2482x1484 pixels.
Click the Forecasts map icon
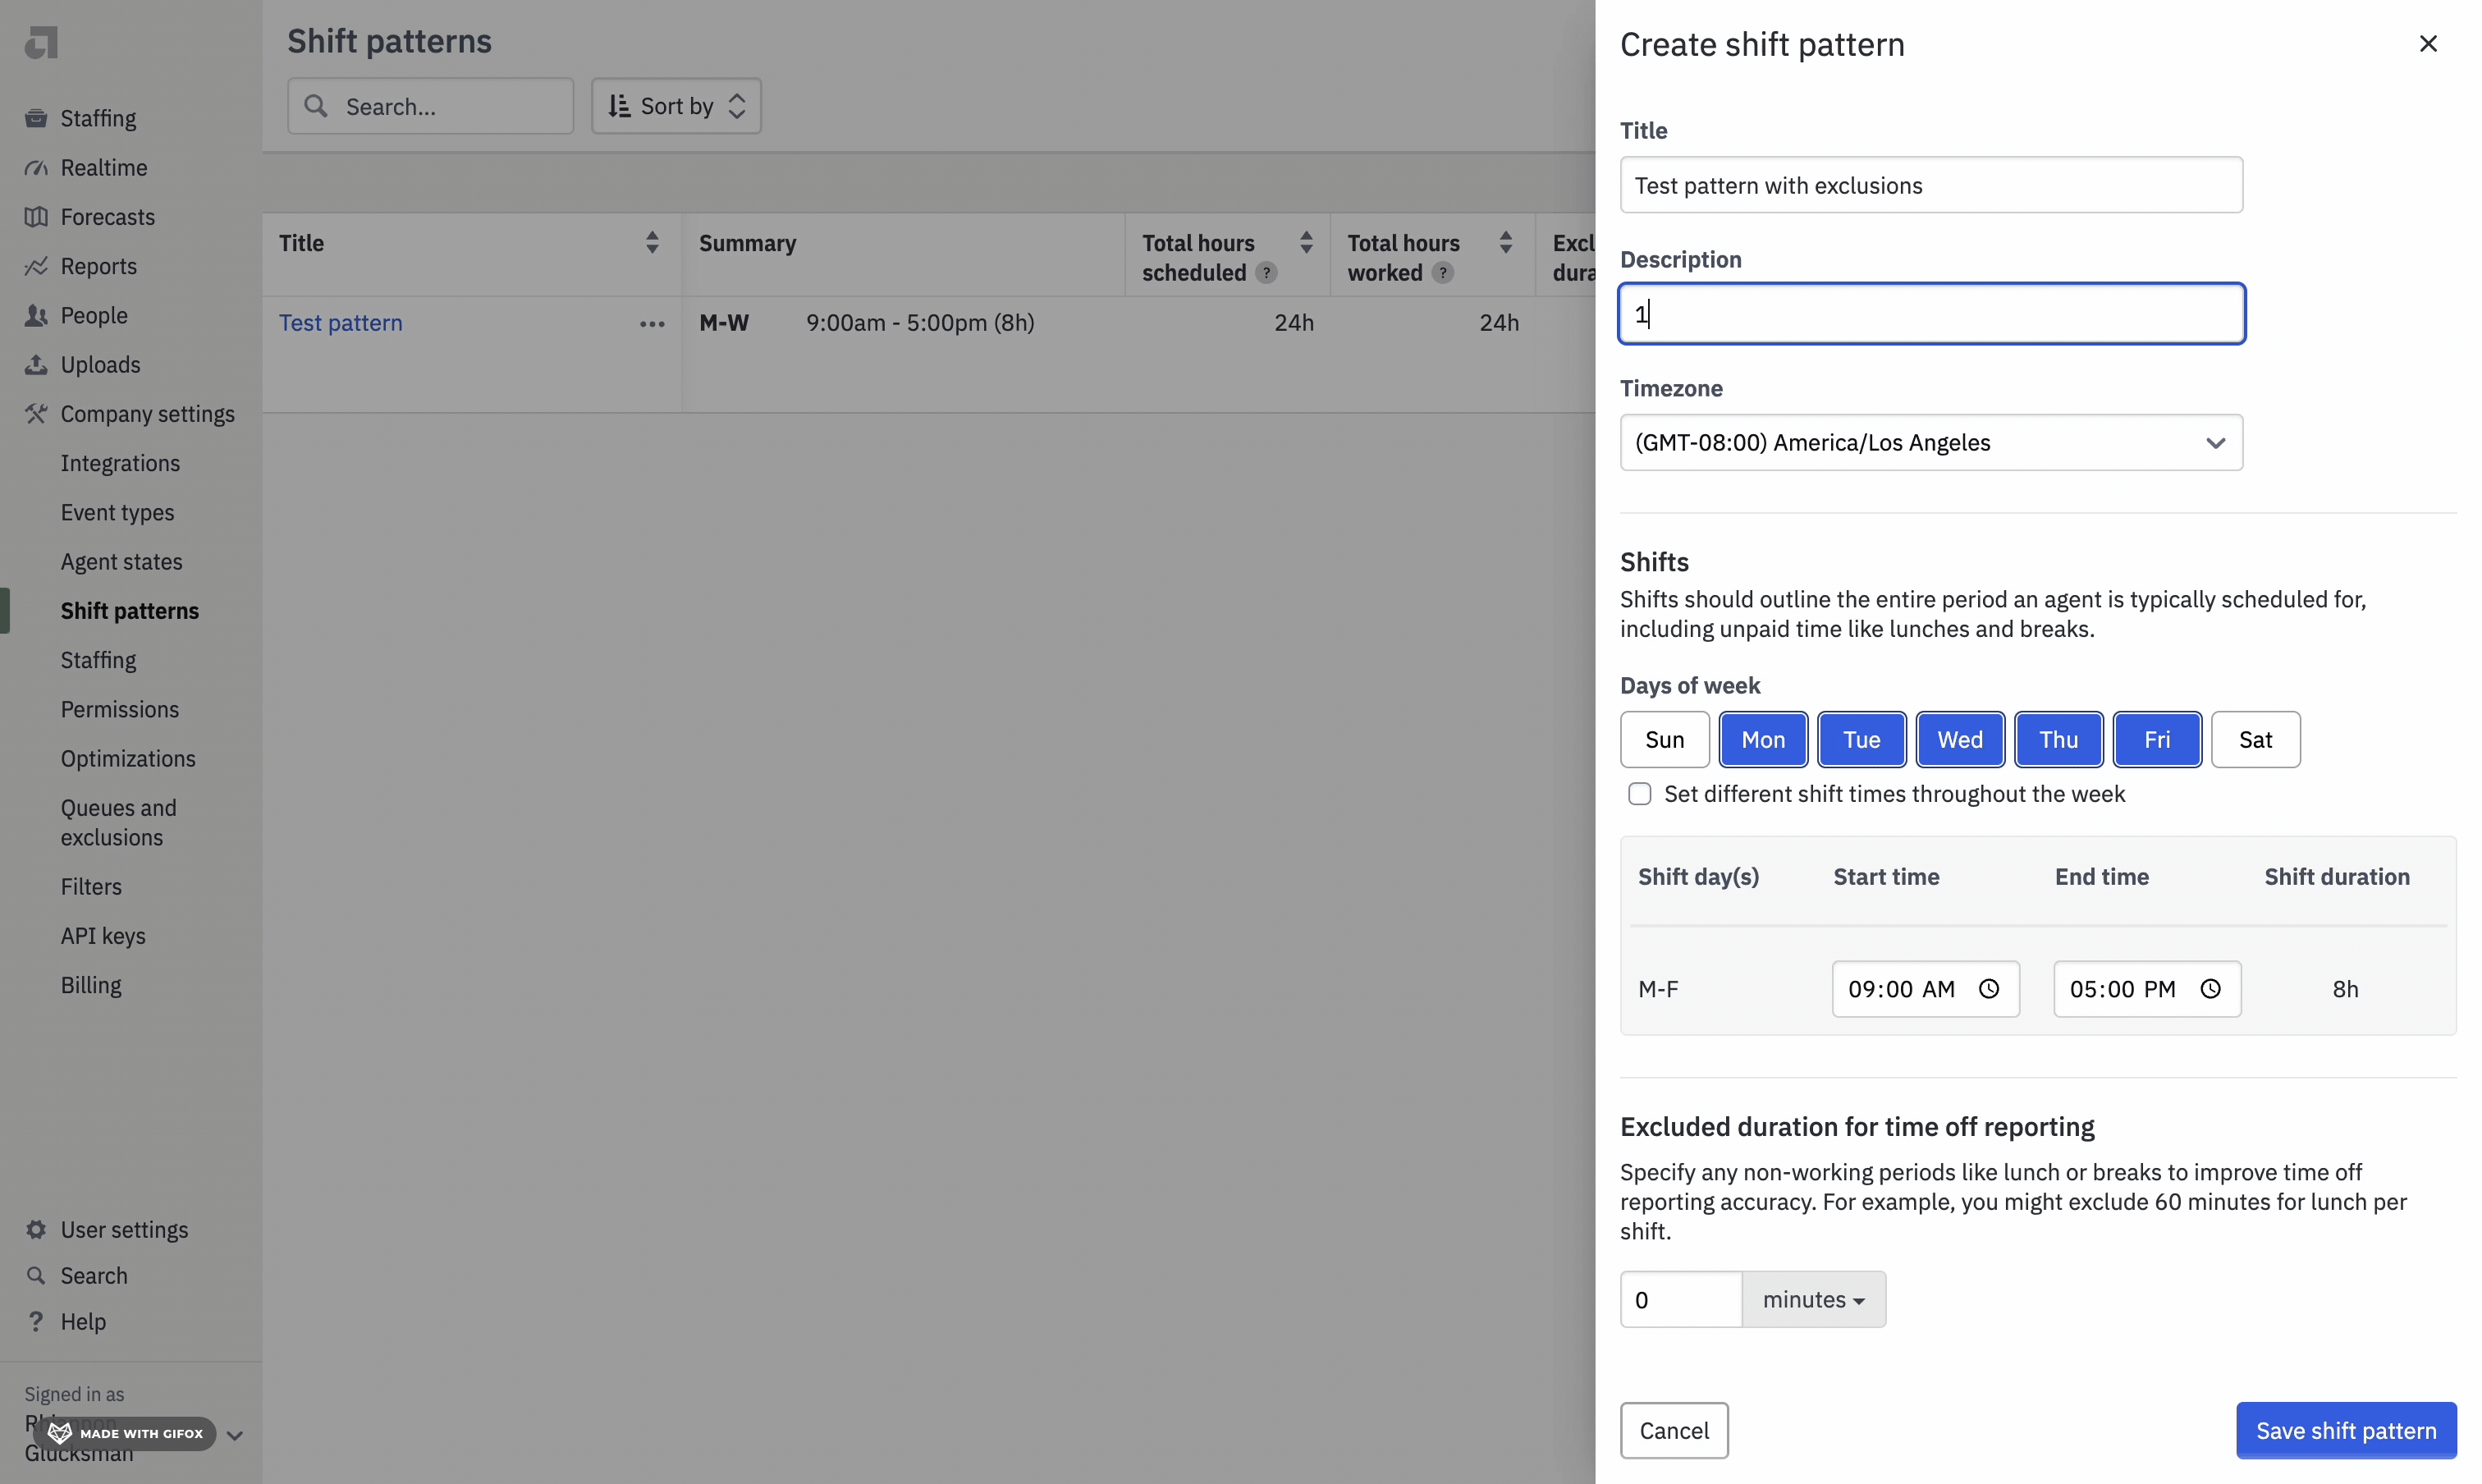click(36, 217)
